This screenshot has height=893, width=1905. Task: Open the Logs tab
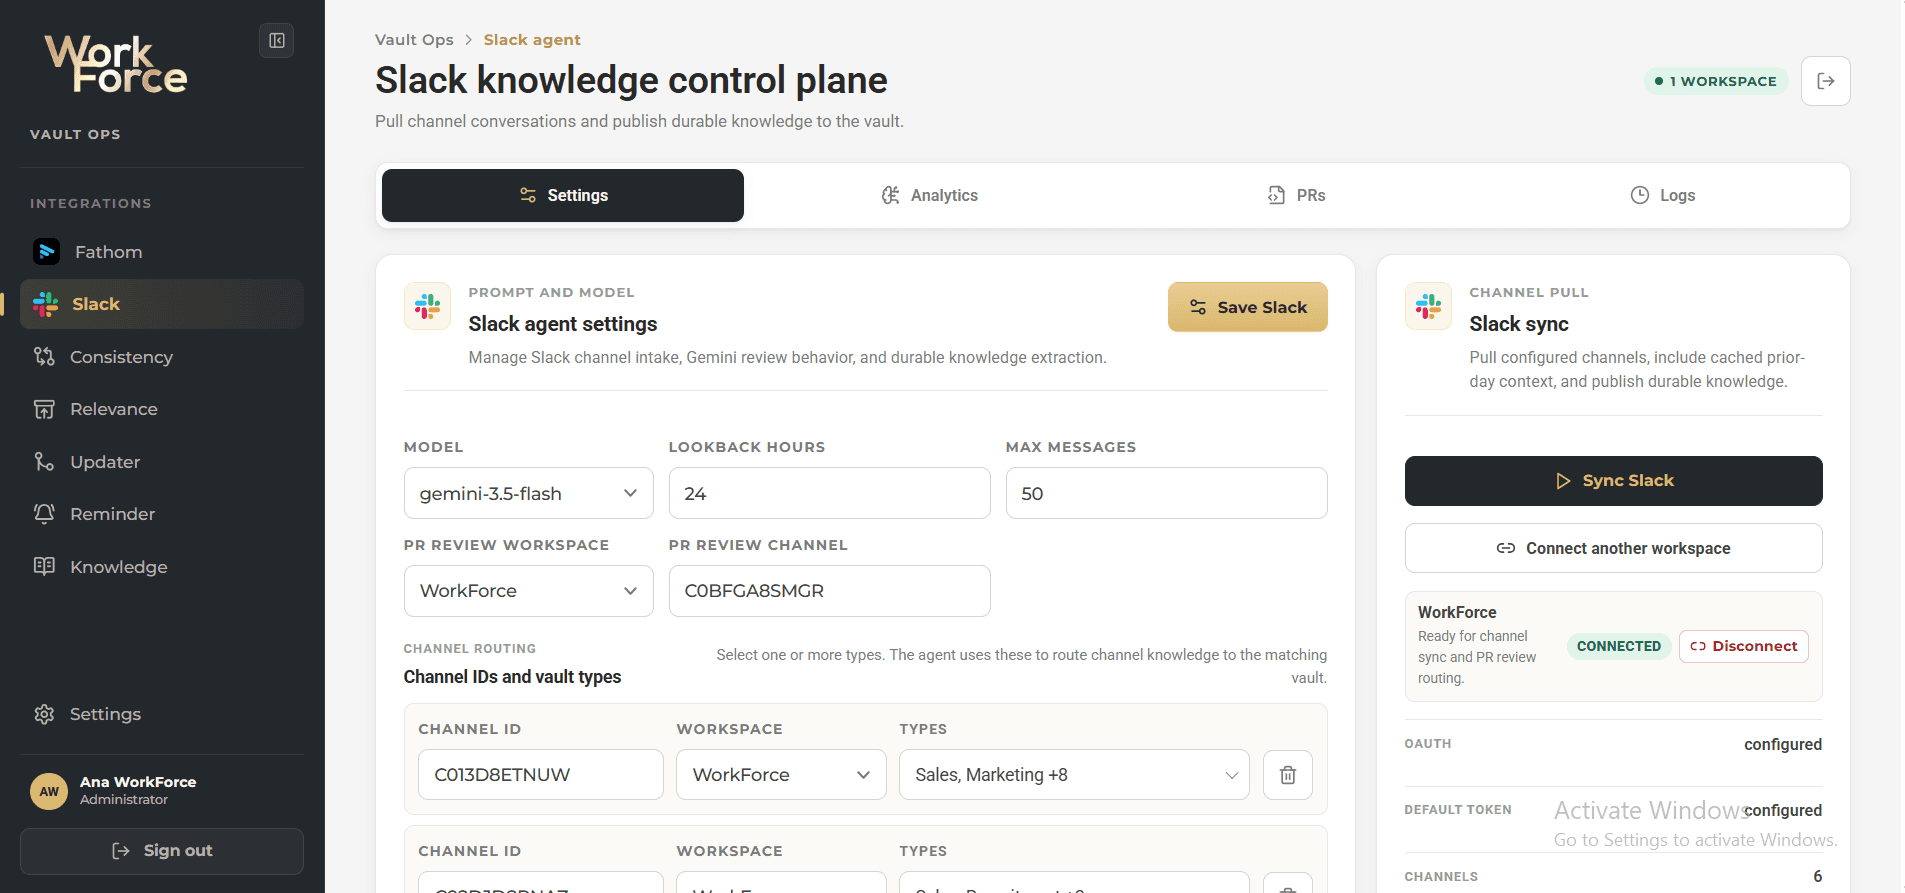(1662, 195)
